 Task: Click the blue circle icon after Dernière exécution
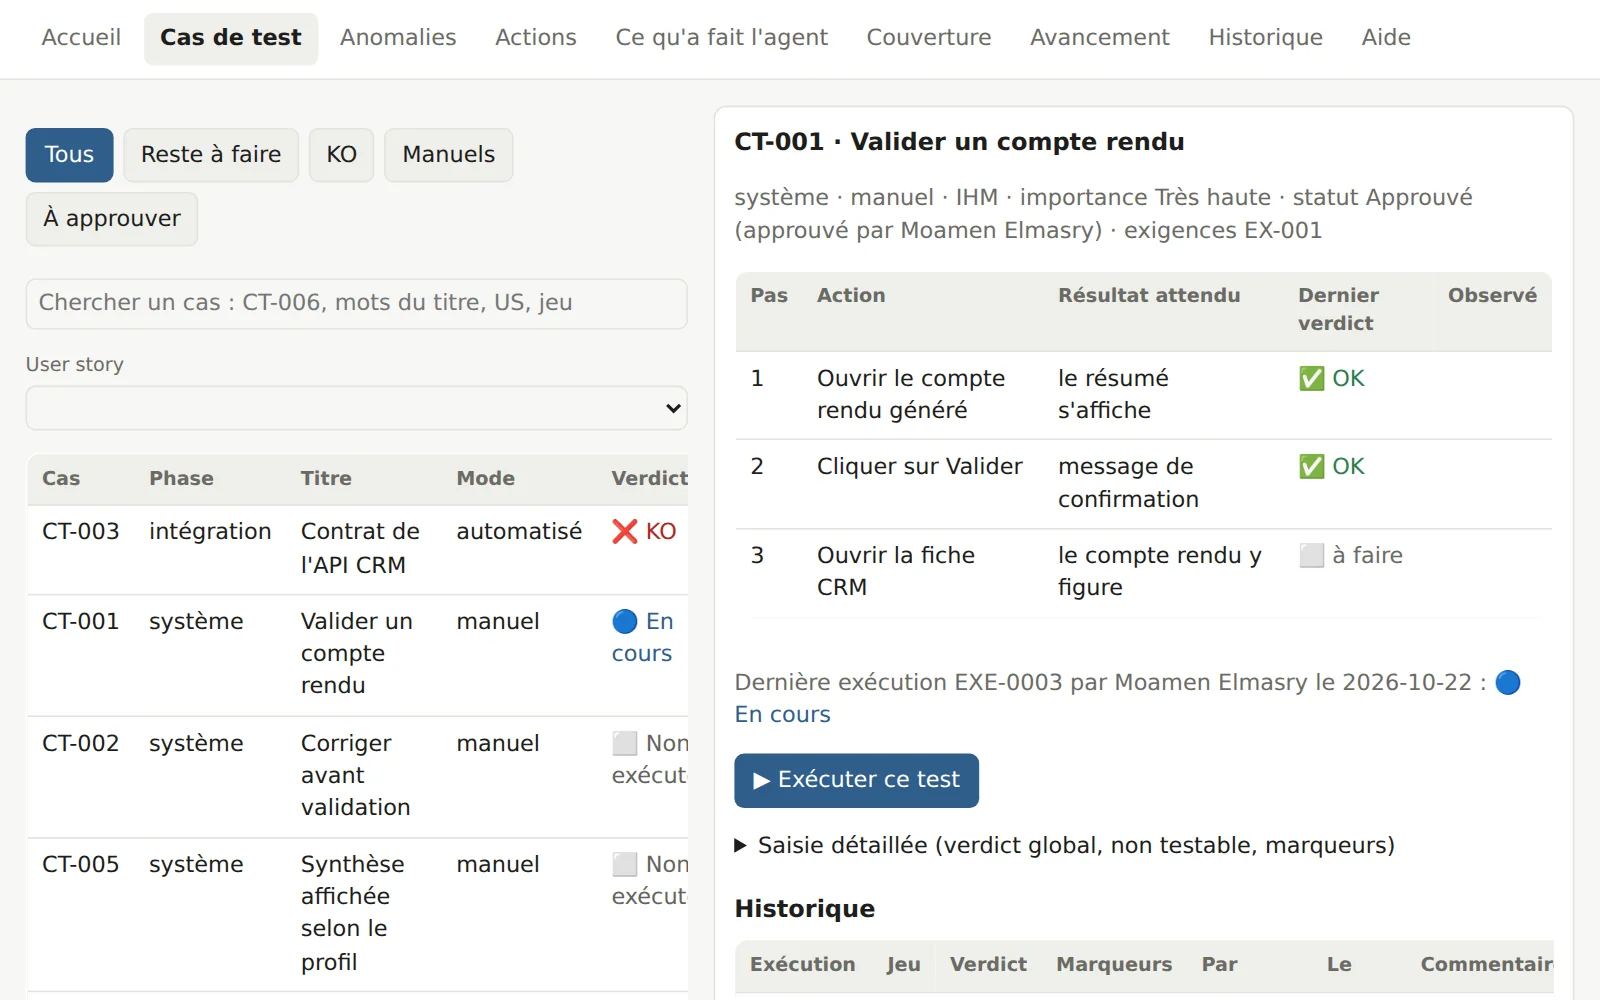click(1507, 683)
